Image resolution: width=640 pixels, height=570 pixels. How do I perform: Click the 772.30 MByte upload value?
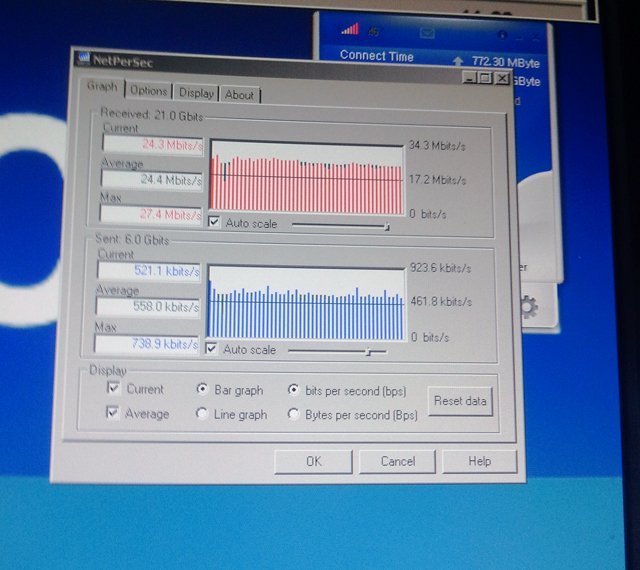[505, 62]
